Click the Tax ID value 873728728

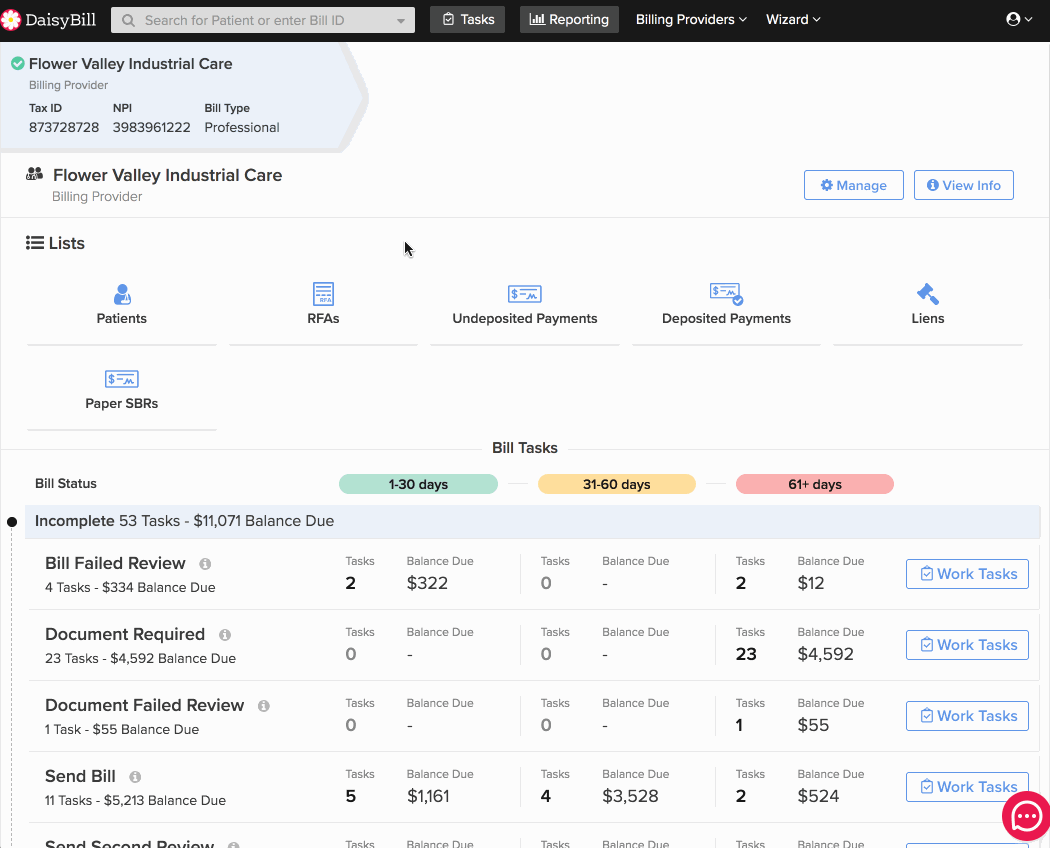click(x=64, y=127)
